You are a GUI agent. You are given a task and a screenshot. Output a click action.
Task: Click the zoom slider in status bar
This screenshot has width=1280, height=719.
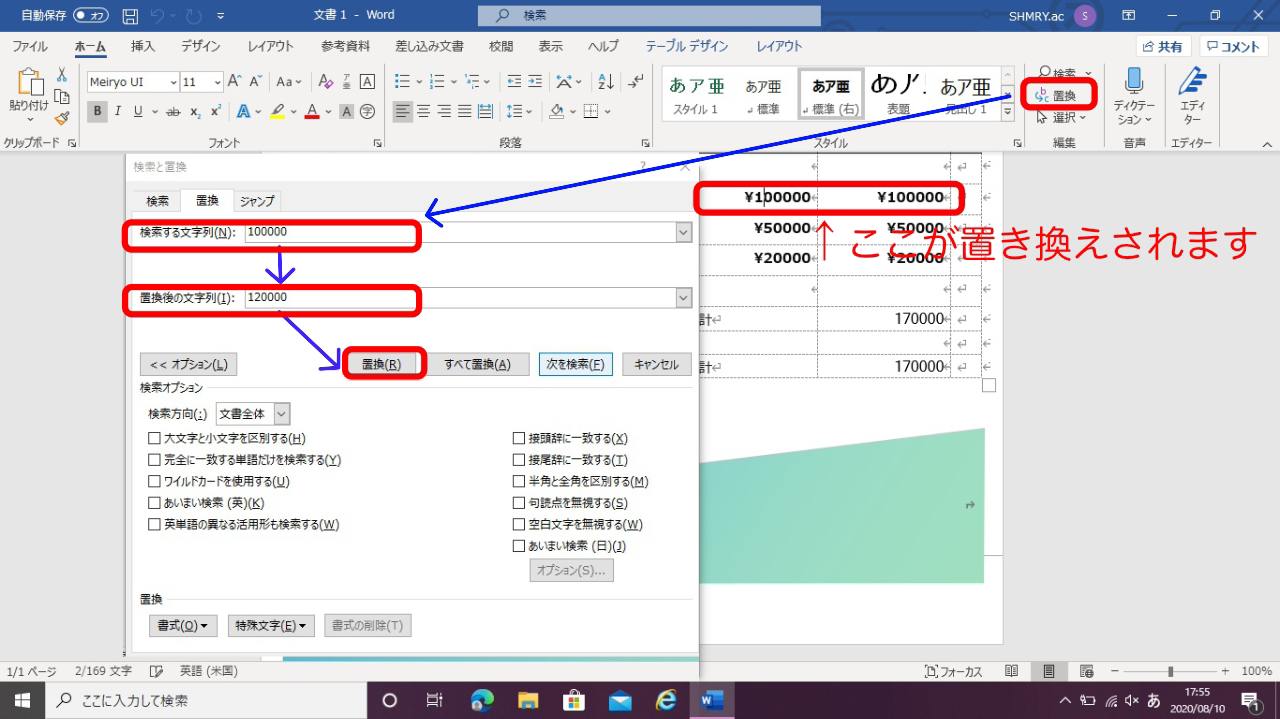pos(1170,672)
